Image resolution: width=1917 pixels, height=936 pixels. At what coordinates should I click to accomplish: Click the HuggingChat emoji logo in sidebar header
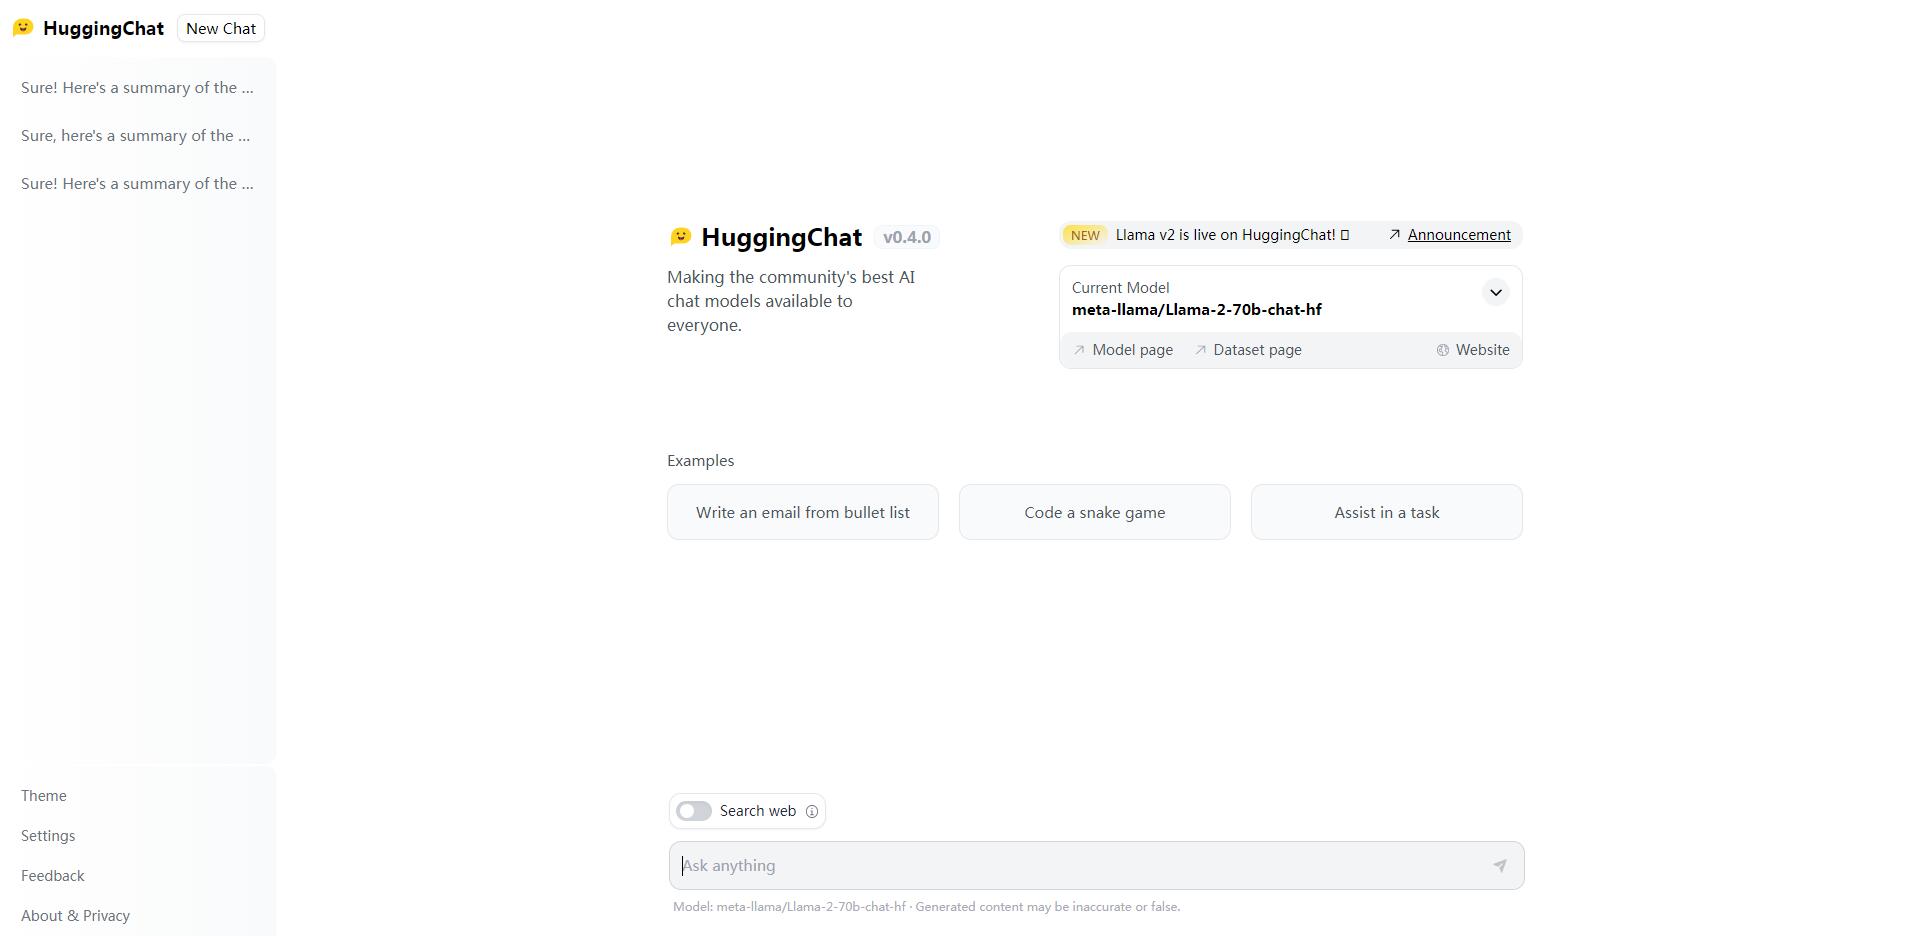click(x=23, y=27)
